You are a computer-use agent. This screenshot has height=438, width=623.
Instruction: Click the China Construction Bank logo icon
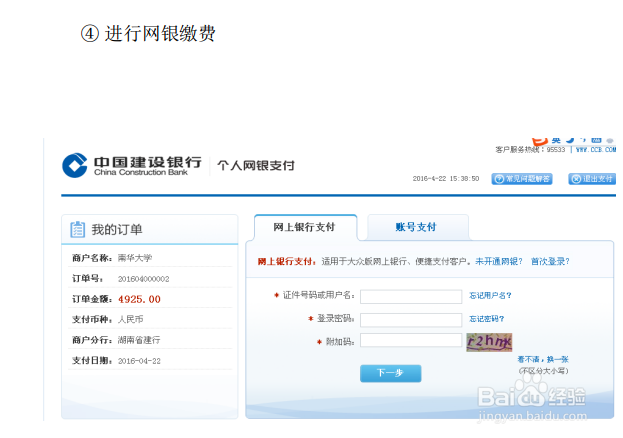[75, 165]
